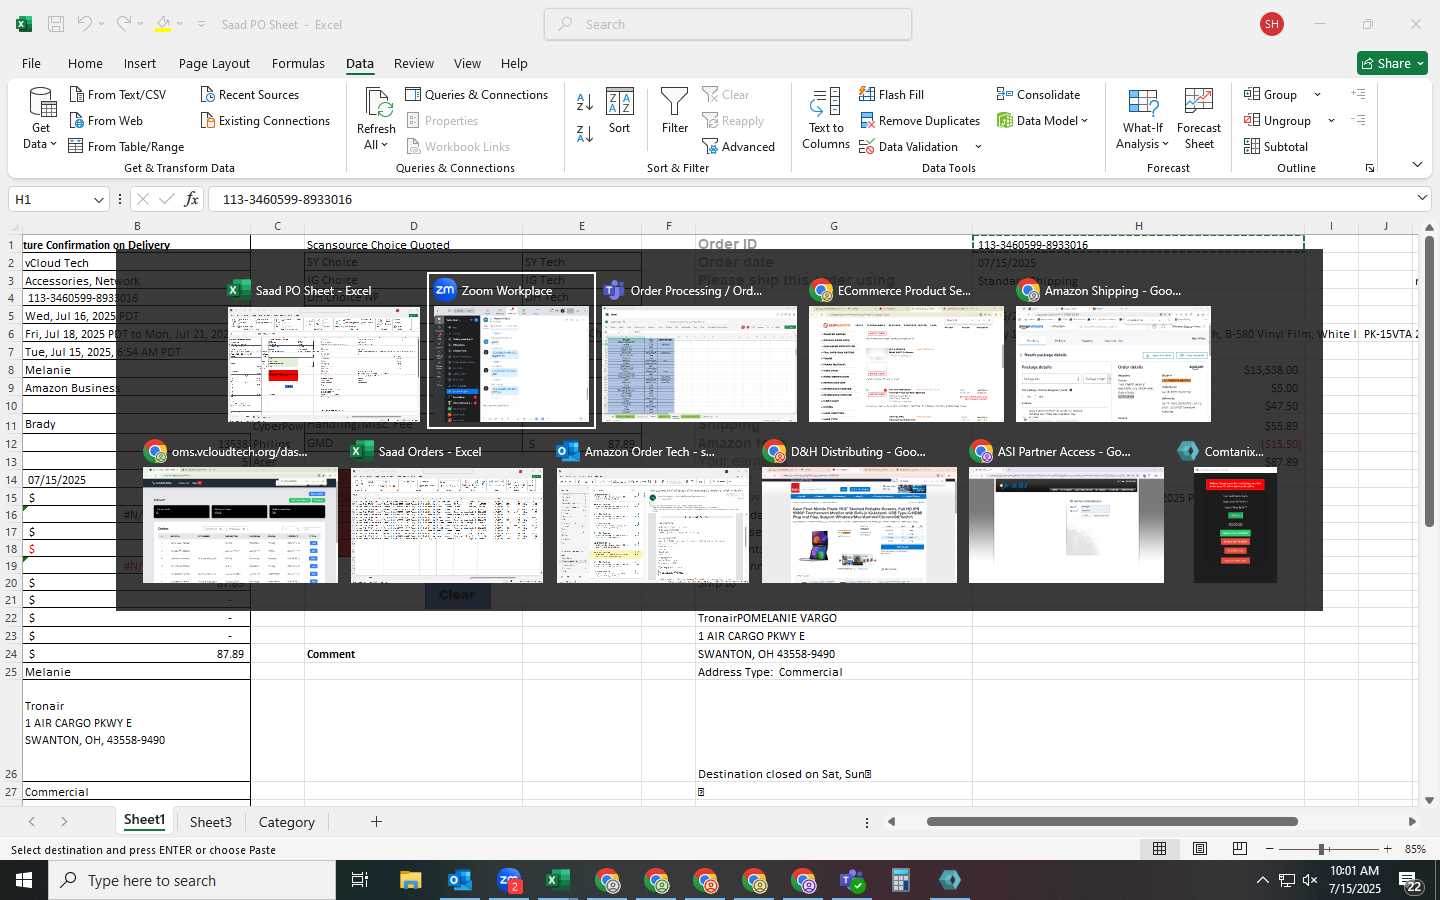Toggle the Filter funnel button
This screenshot has height=900, width=1440.
pos(675,110)
